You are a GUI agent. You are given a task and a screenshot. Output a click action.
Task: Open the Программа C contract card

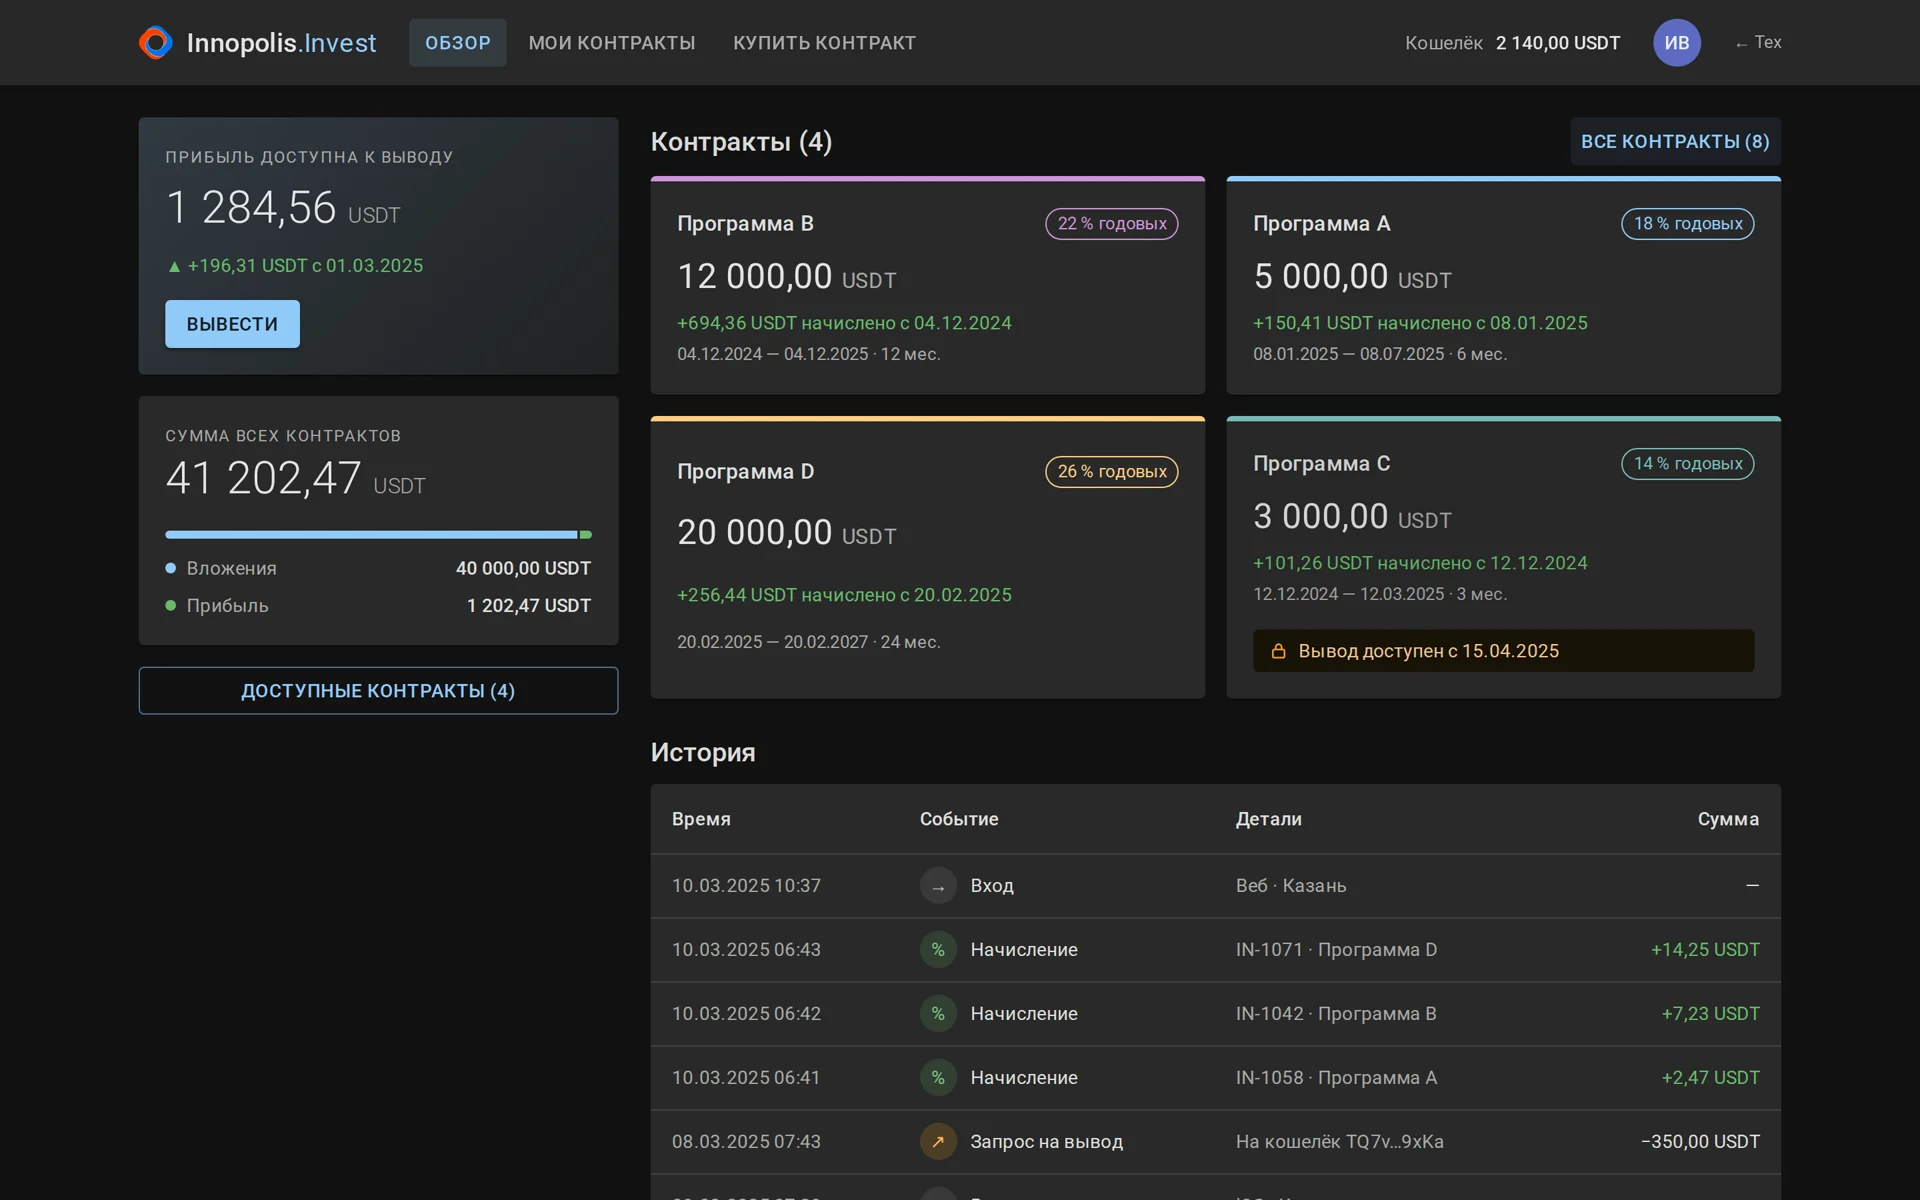click(1503, 557)
